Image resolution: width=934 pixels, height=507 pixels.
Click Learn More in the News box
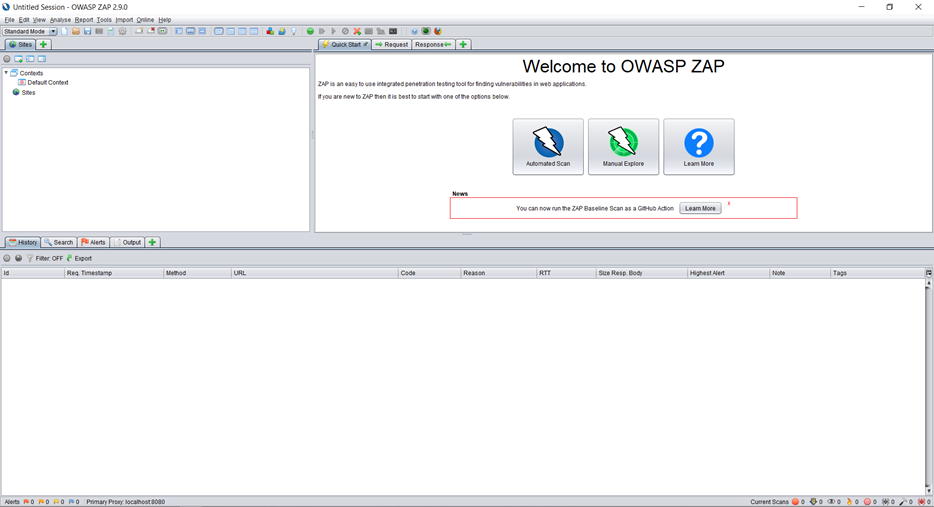700,209
